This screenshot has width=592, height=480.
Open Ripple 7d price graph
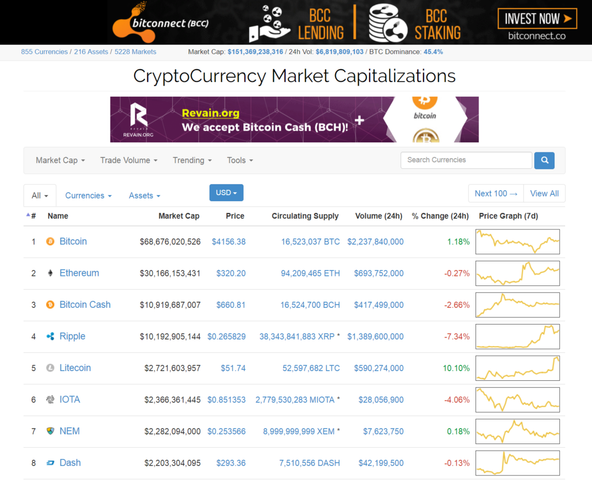(x=517, y=336)
